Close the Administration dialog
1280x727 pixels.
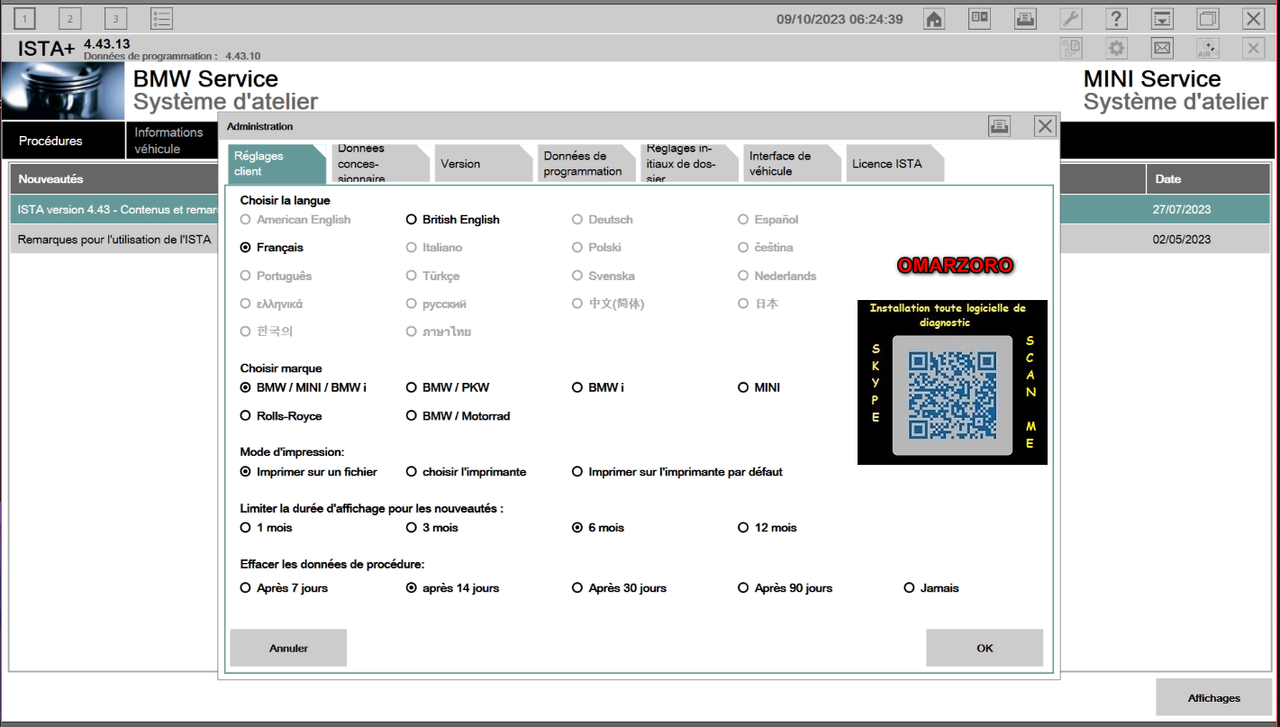[x=1045, y=126]
